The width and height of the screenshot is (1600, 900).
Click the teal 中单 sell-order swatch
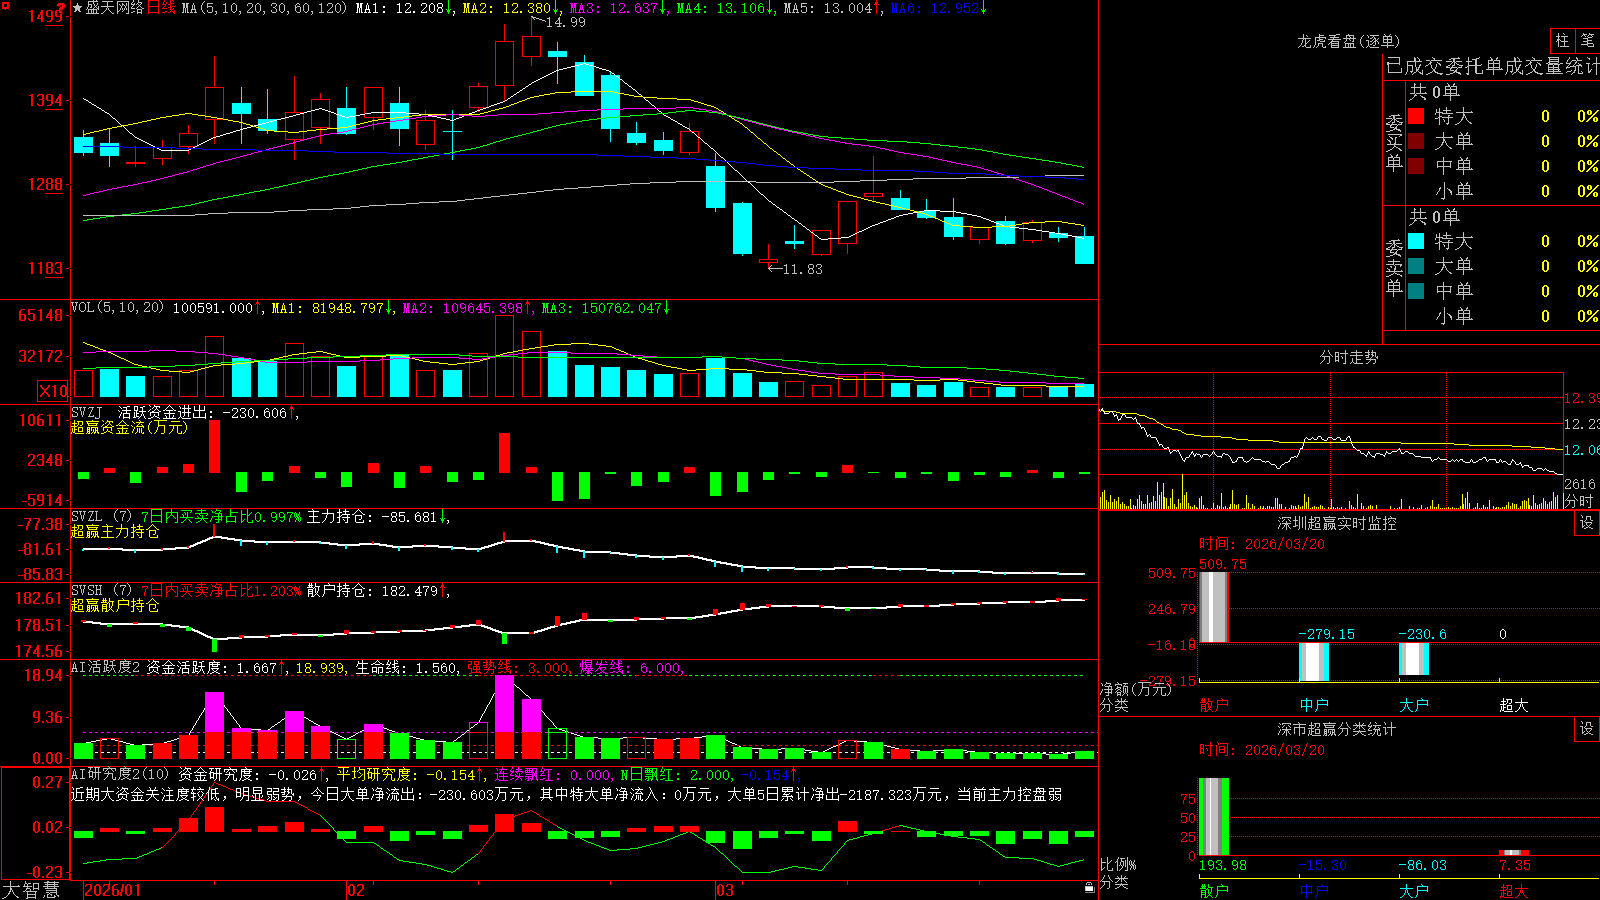click(1416, 291)
